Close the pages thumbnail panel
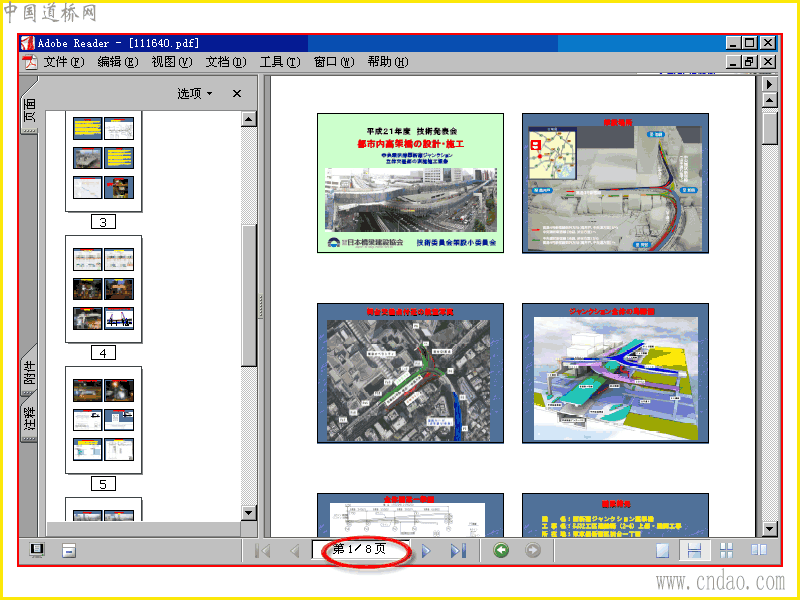800x600 pixels. coord(237,93)
